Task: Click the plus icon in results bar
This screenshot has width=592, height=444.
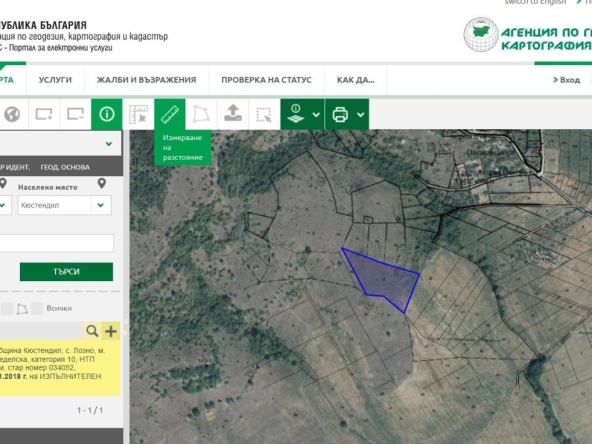Action: [111, 331]
